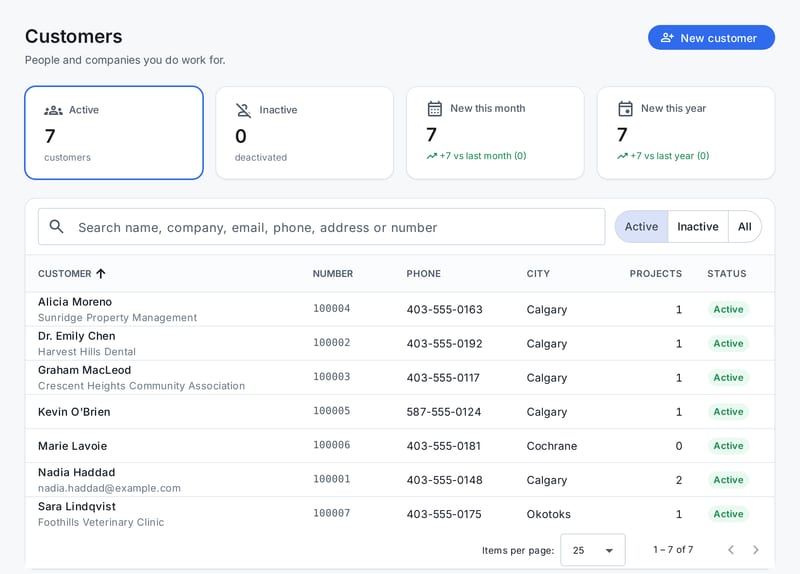Open the Inactive deactivated summary card
Image resolution: width=800 pixels, height=574 pixels.
pyautogui.click(x=305, y=133)
